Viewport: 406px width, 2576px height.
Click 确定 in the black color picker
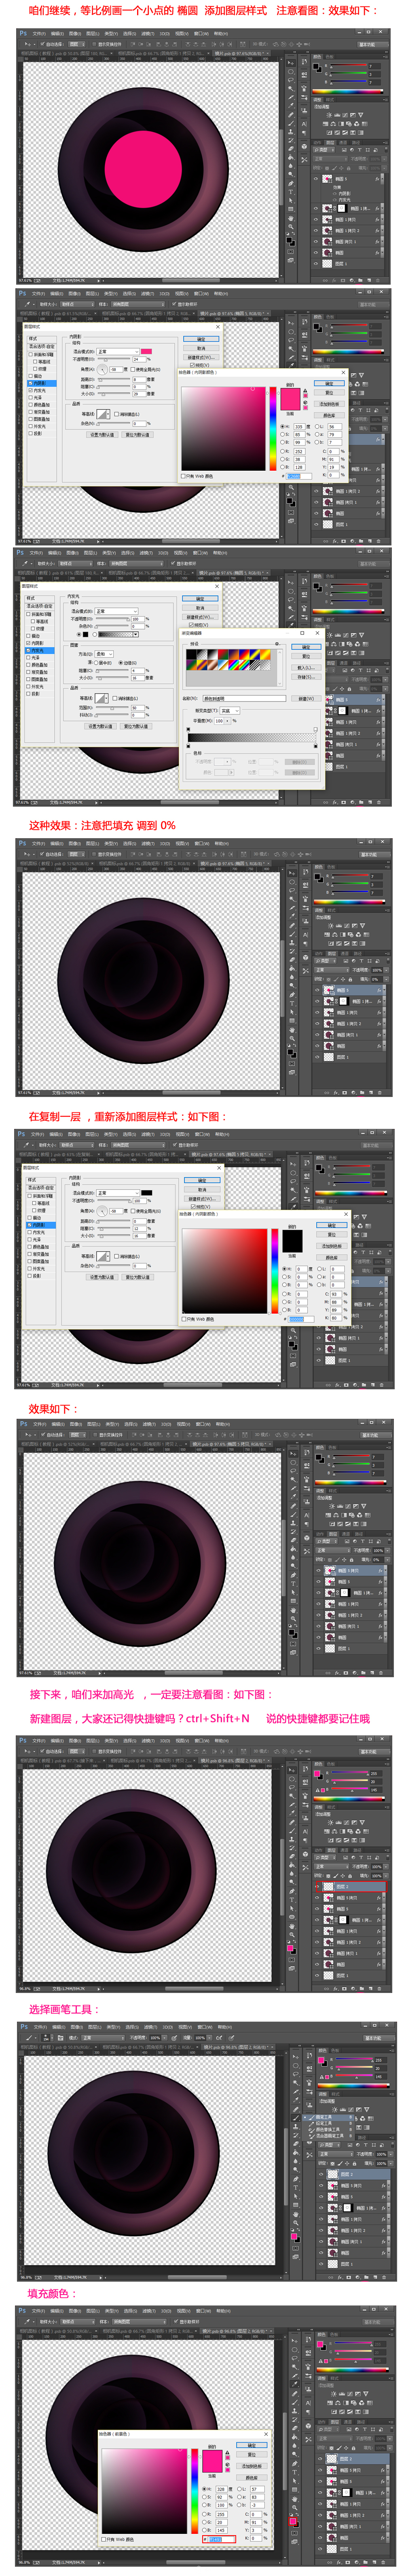pyautogui.click(x=331, y=1225)
